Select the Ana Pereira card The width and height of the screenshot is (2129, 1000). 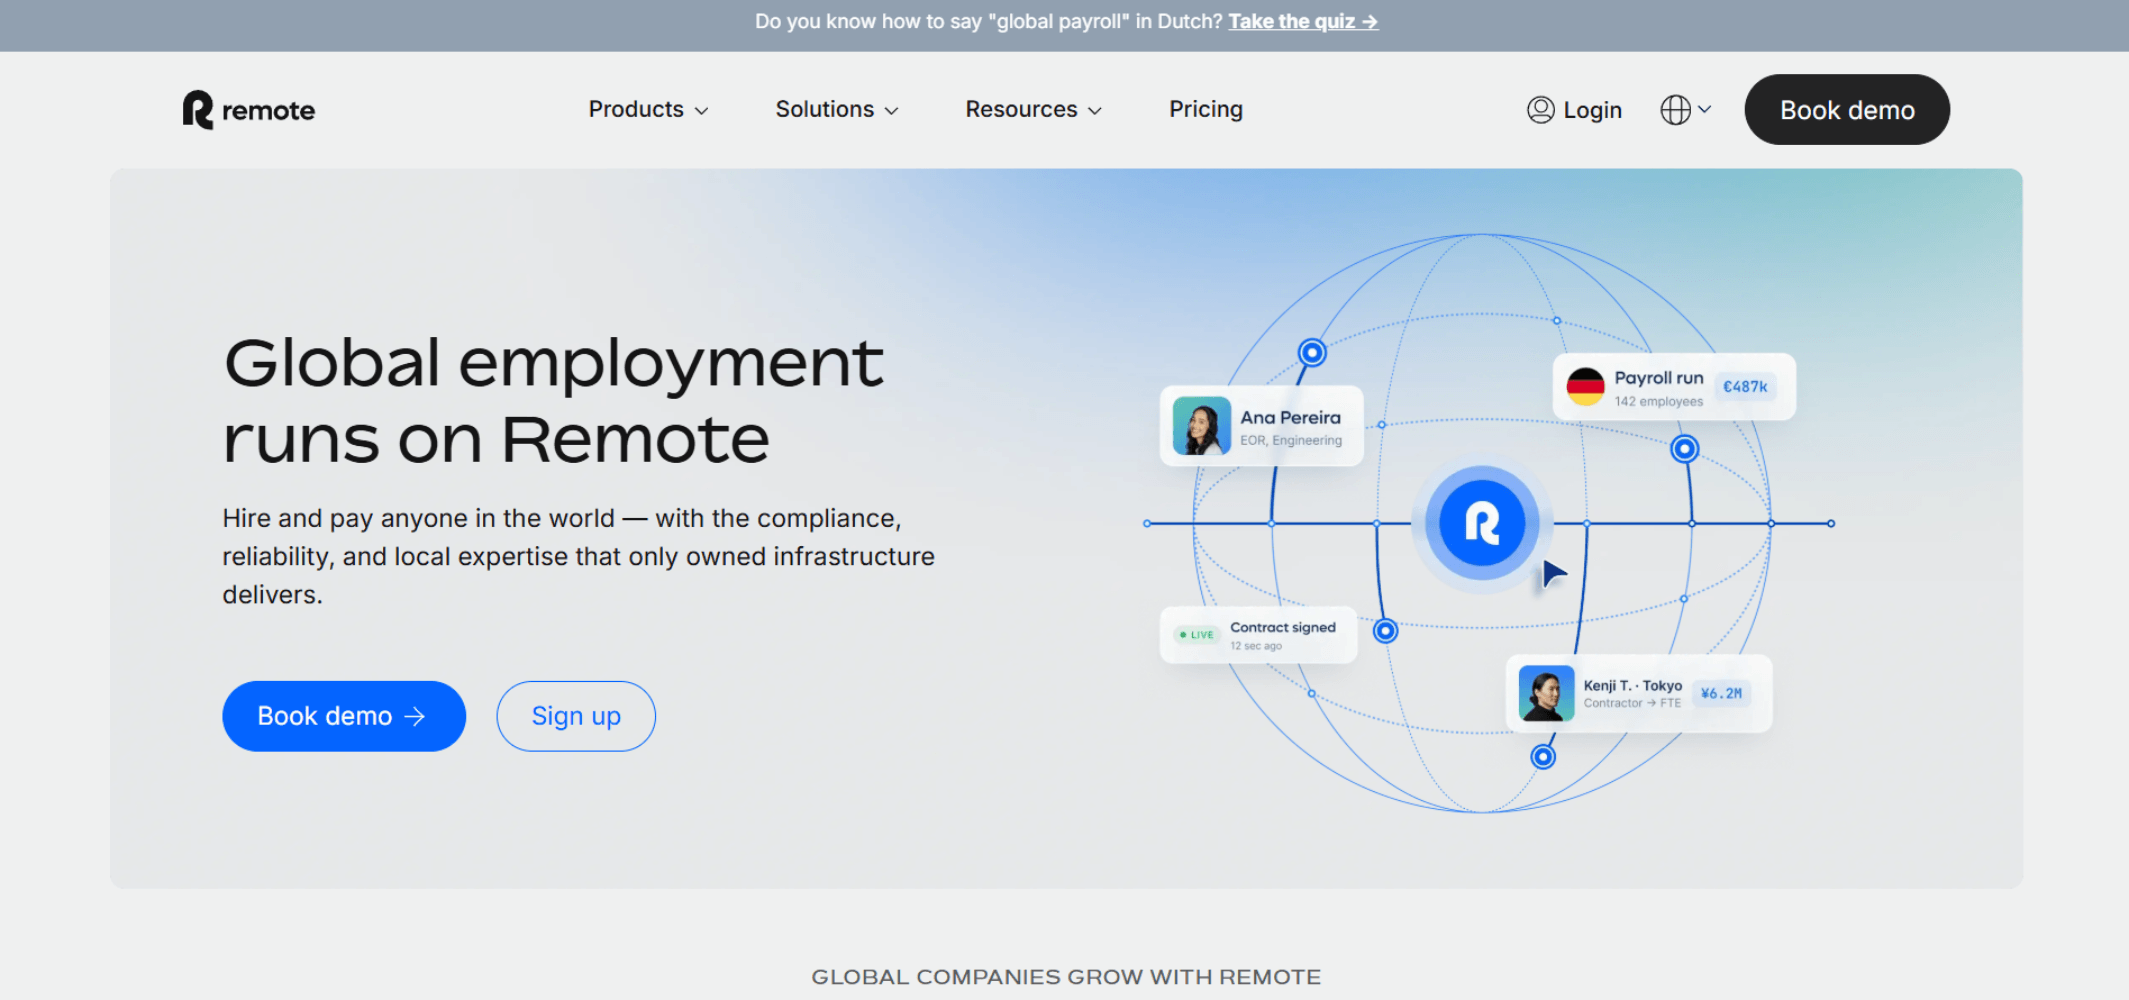click(1262, 426)
